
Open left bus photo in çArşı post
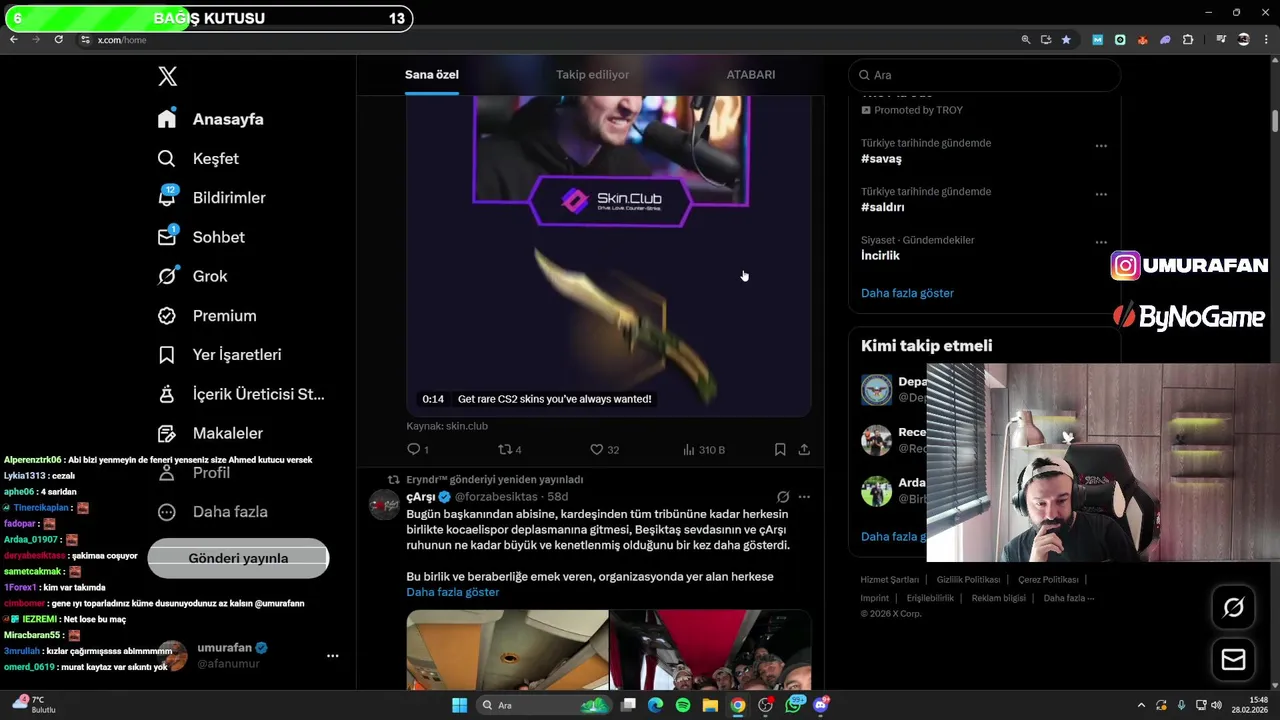(507, 650)
